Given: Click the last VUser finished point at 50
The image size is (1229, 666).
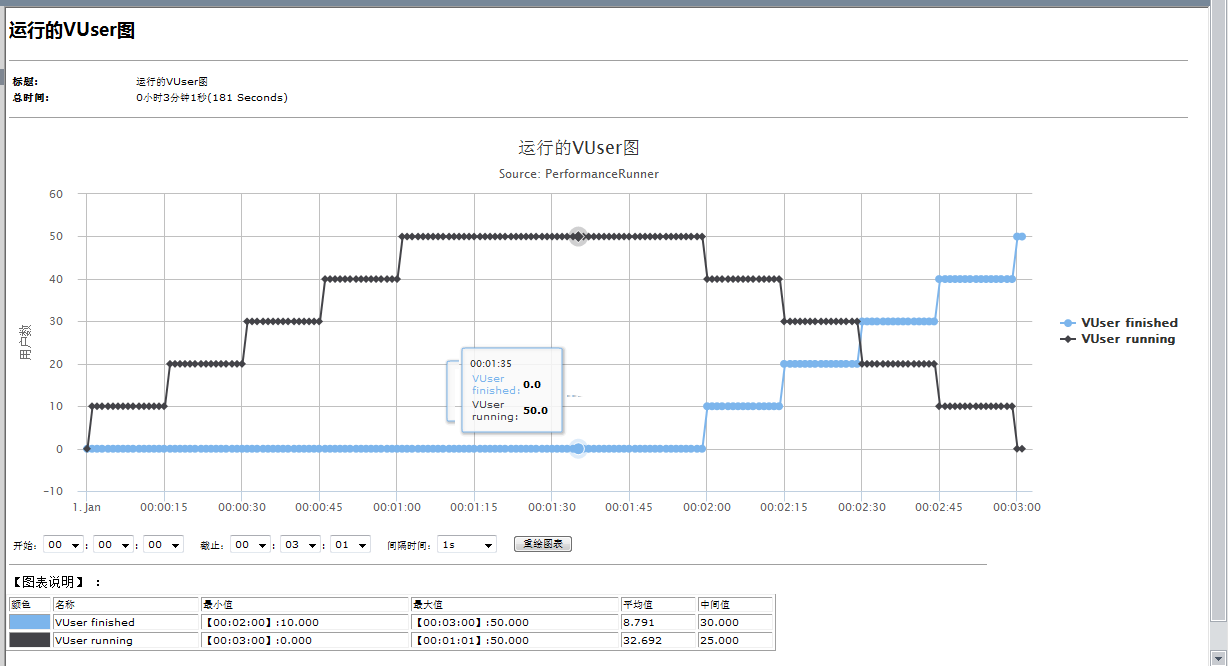Looking at the screenshot, I should point(1021,237).
